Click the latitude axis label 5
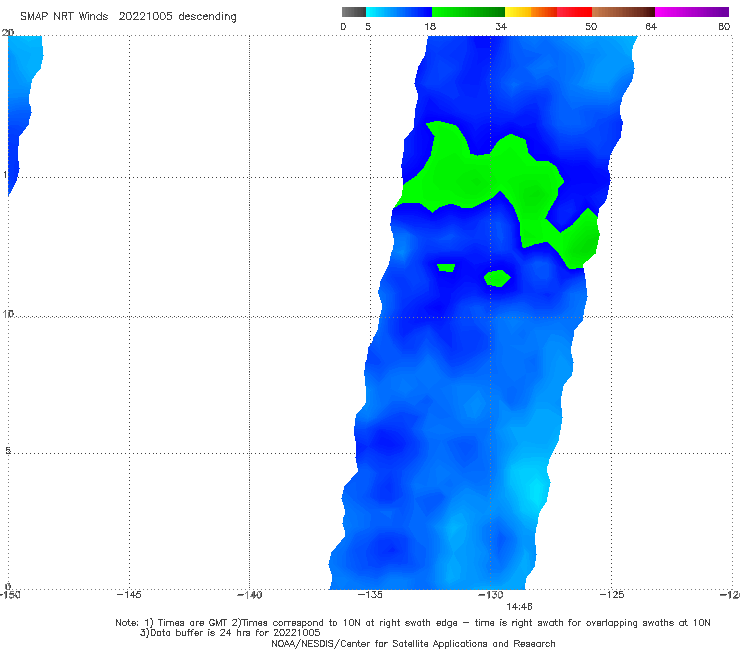740x650 pixels. point(8,450)
